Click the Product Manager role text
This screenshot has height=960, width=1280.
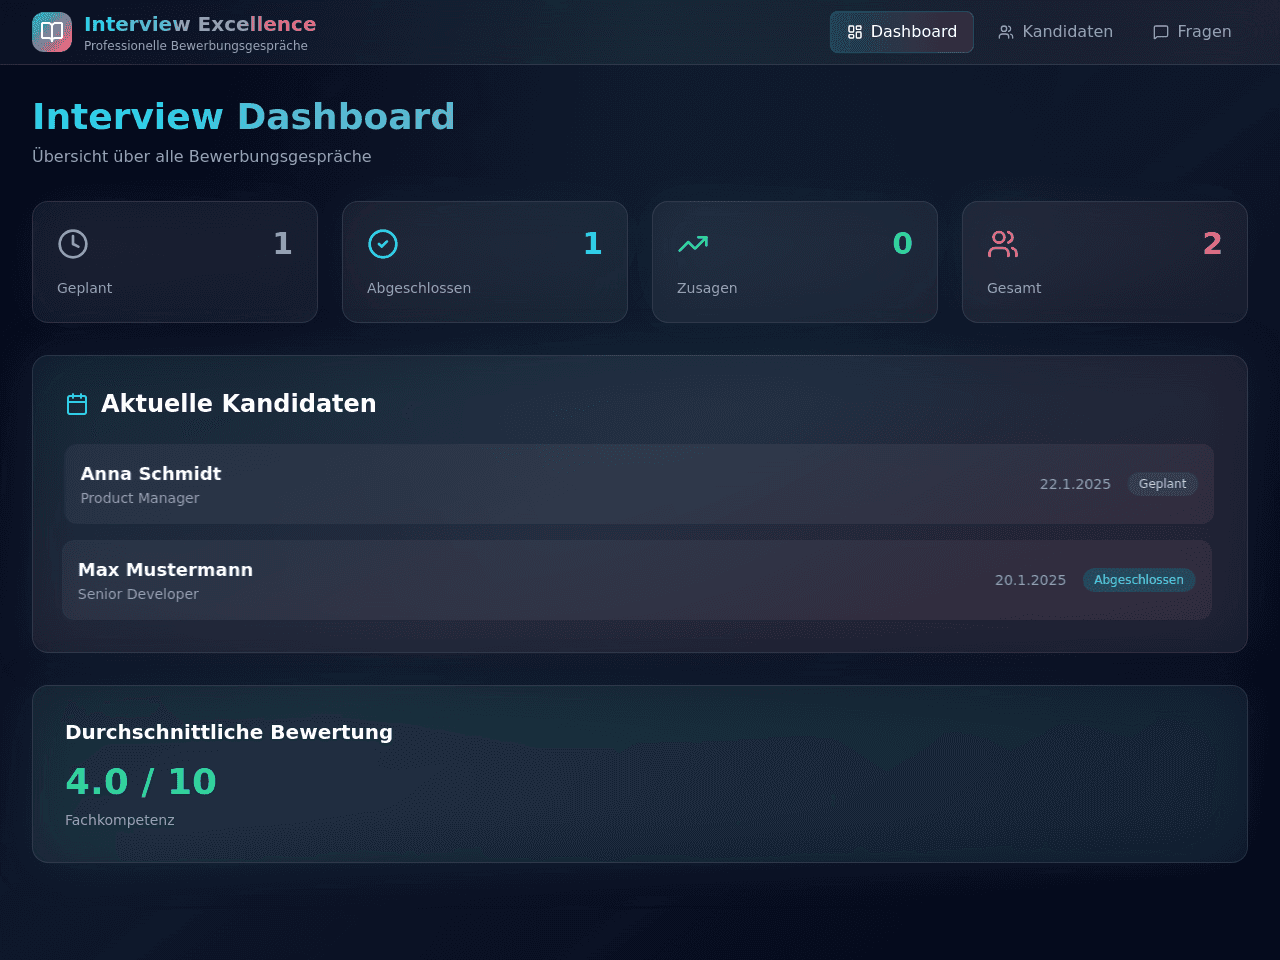pos(140,498)
